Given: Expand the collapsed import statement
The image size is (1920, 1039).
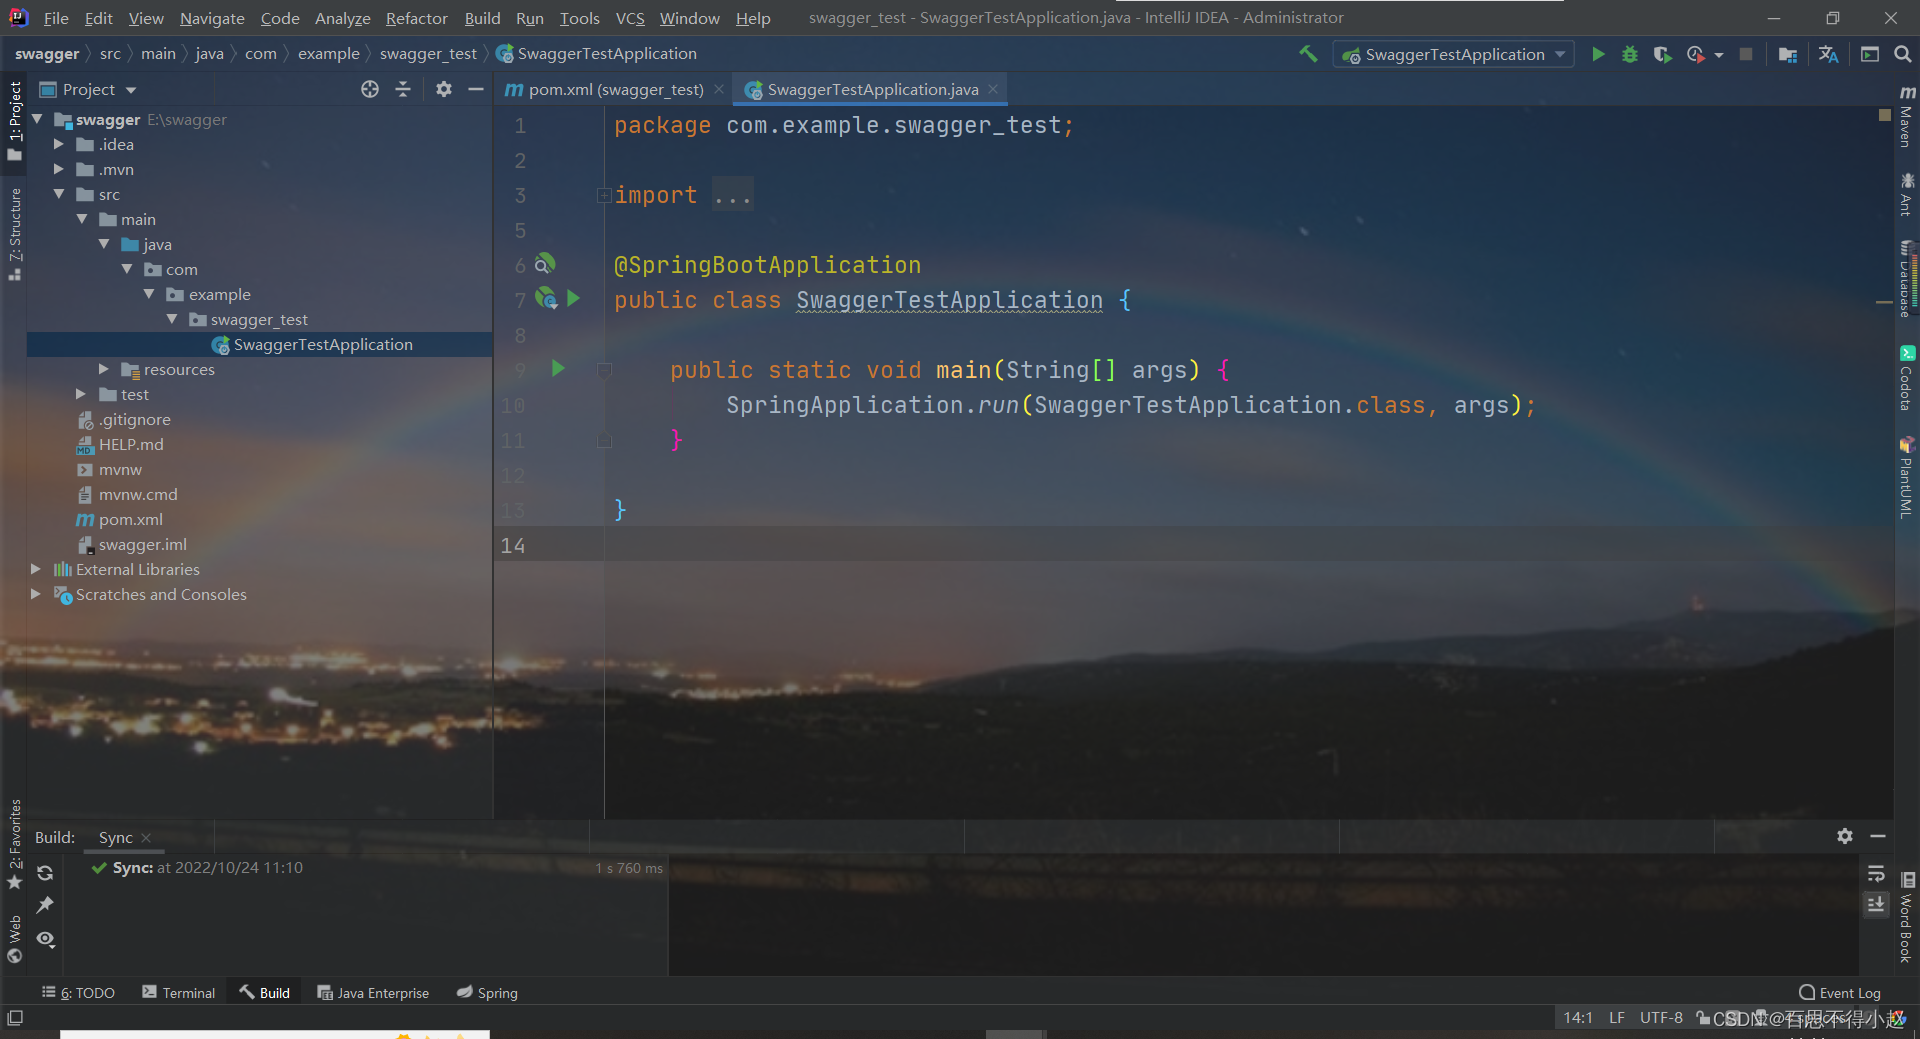Looking at the screenshot, I should 604,195.
